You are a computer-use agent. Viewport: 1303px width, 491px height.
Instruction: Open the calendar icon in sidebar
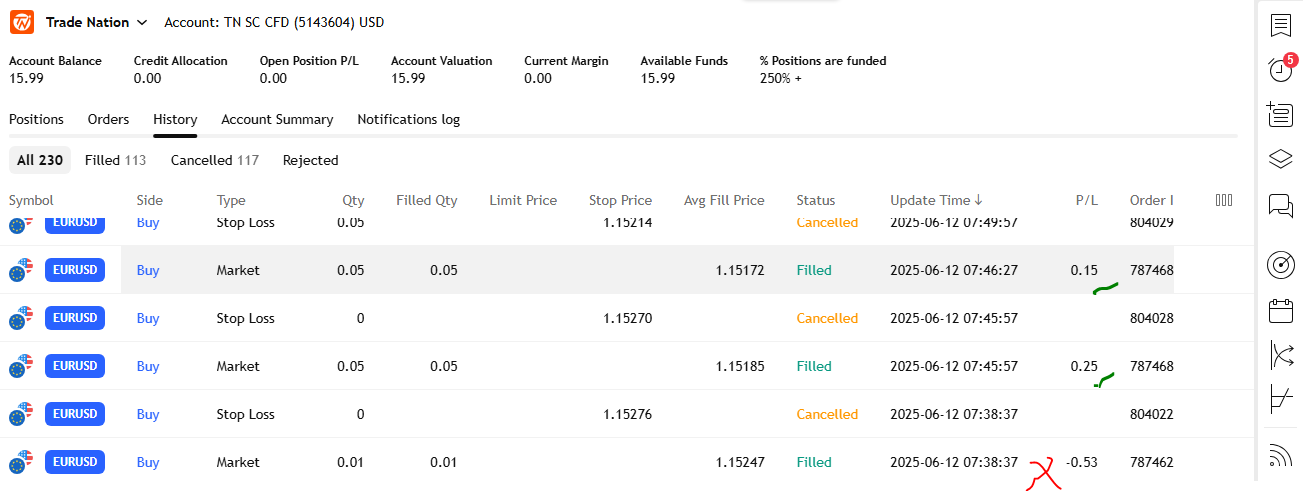(x=1280, y=310)
